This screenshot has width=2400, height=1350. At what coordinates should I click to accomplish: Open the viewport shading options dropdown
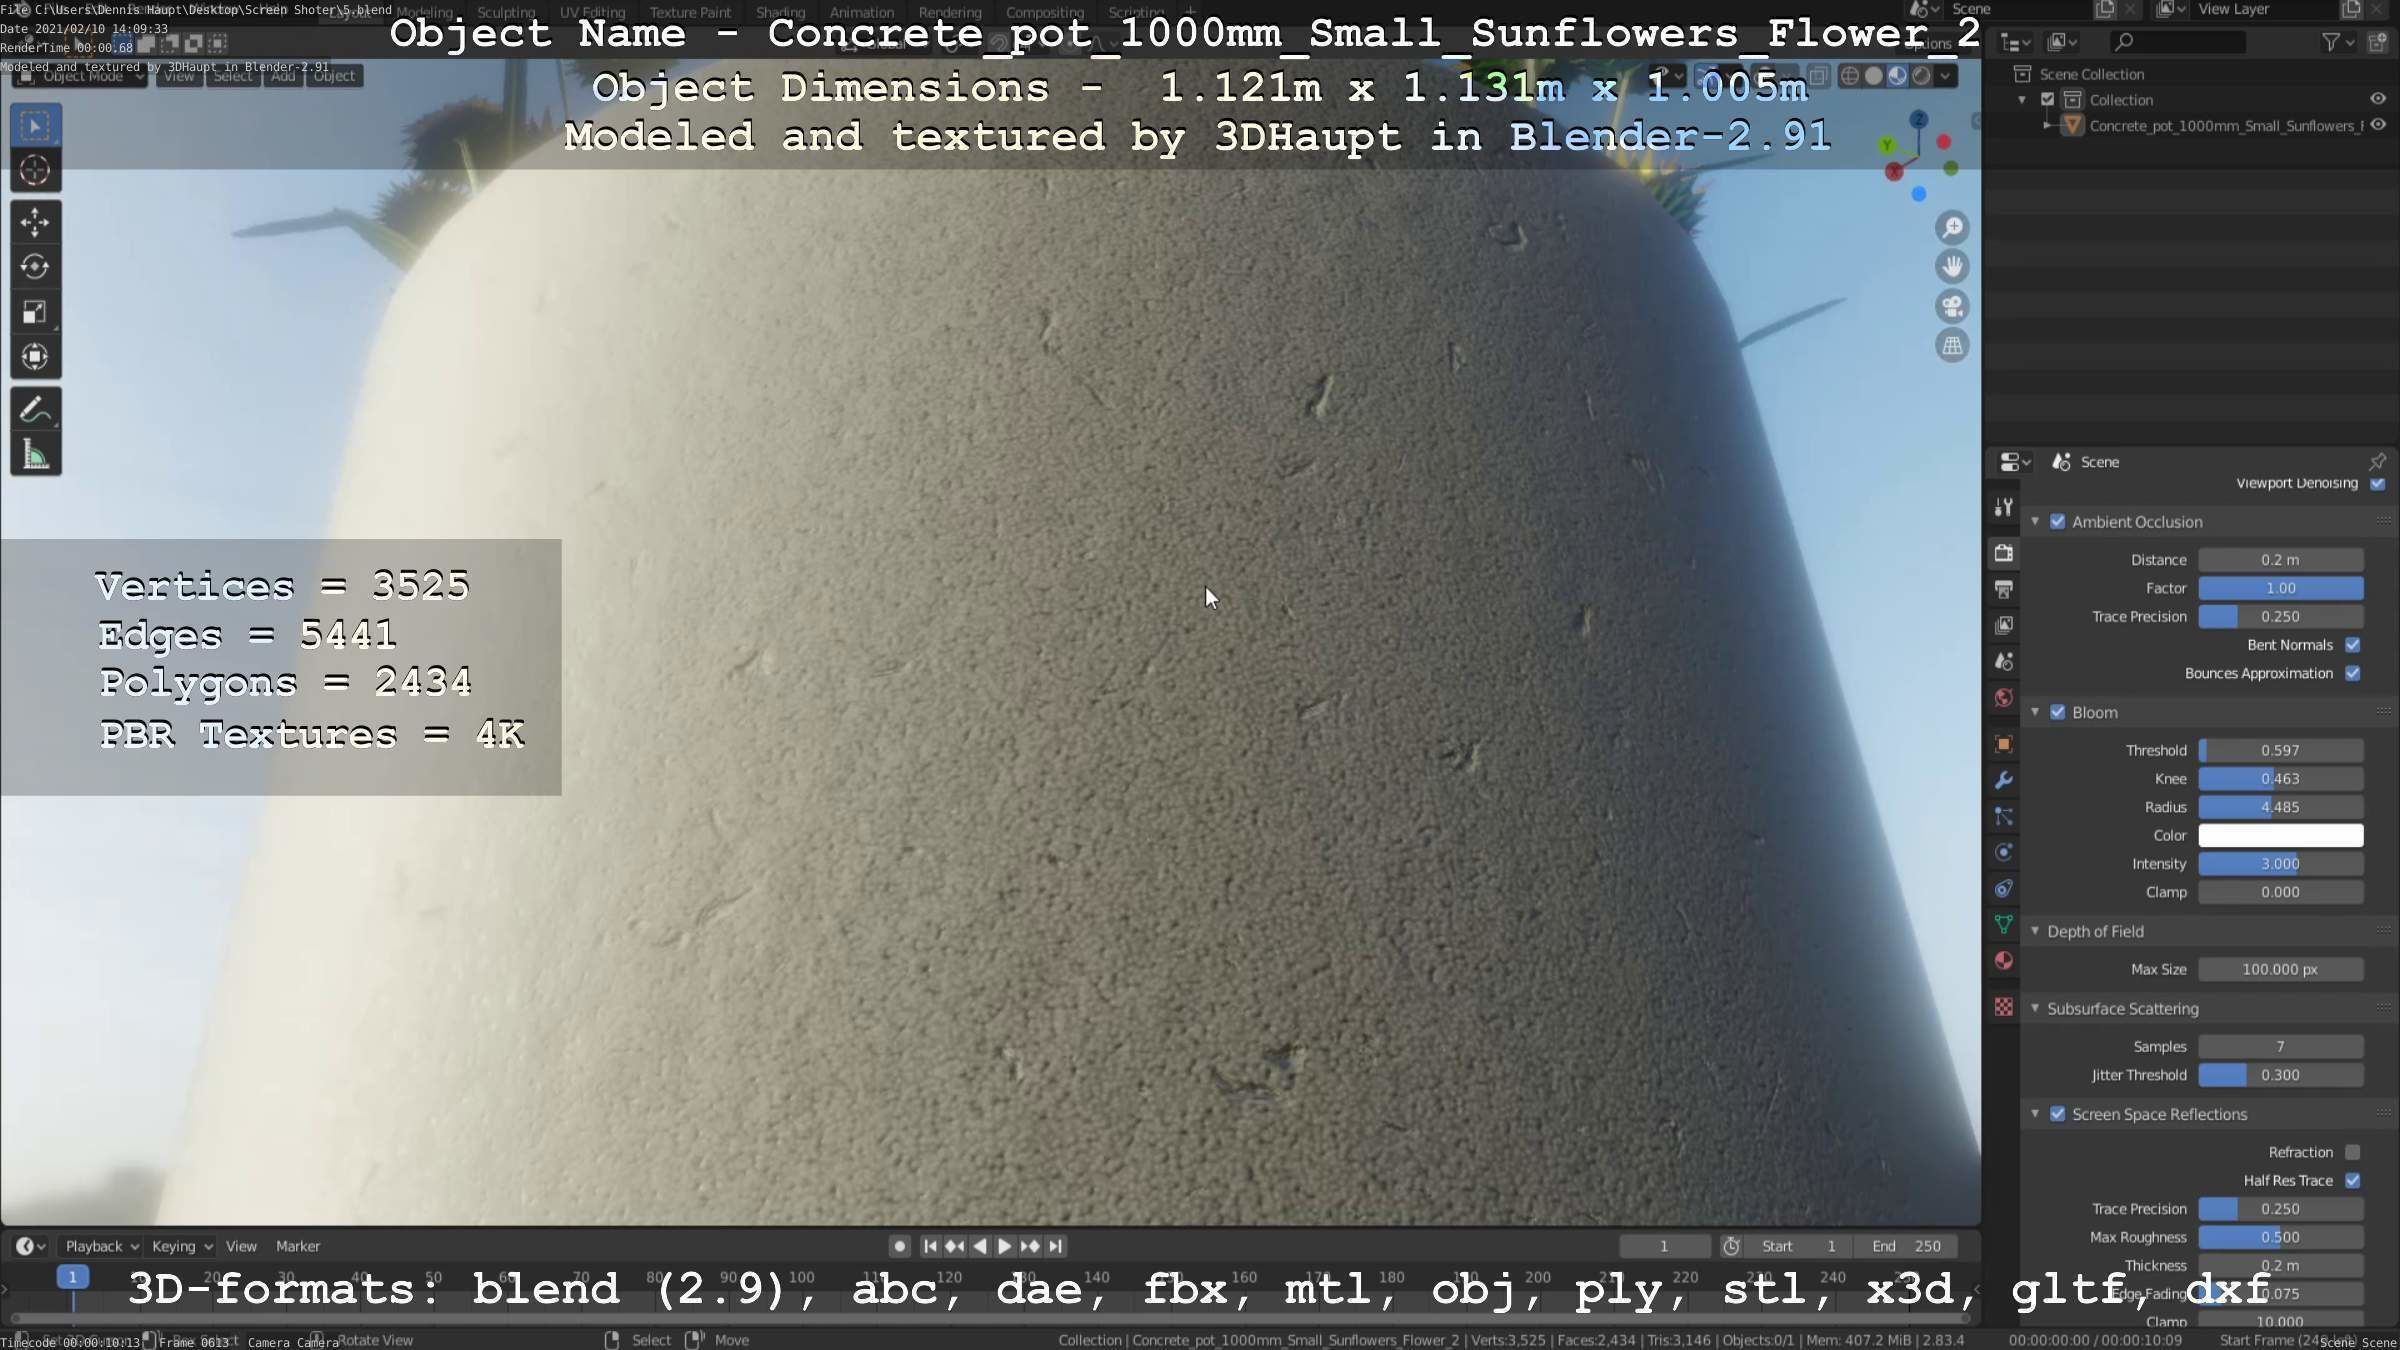coord(1945,76)
